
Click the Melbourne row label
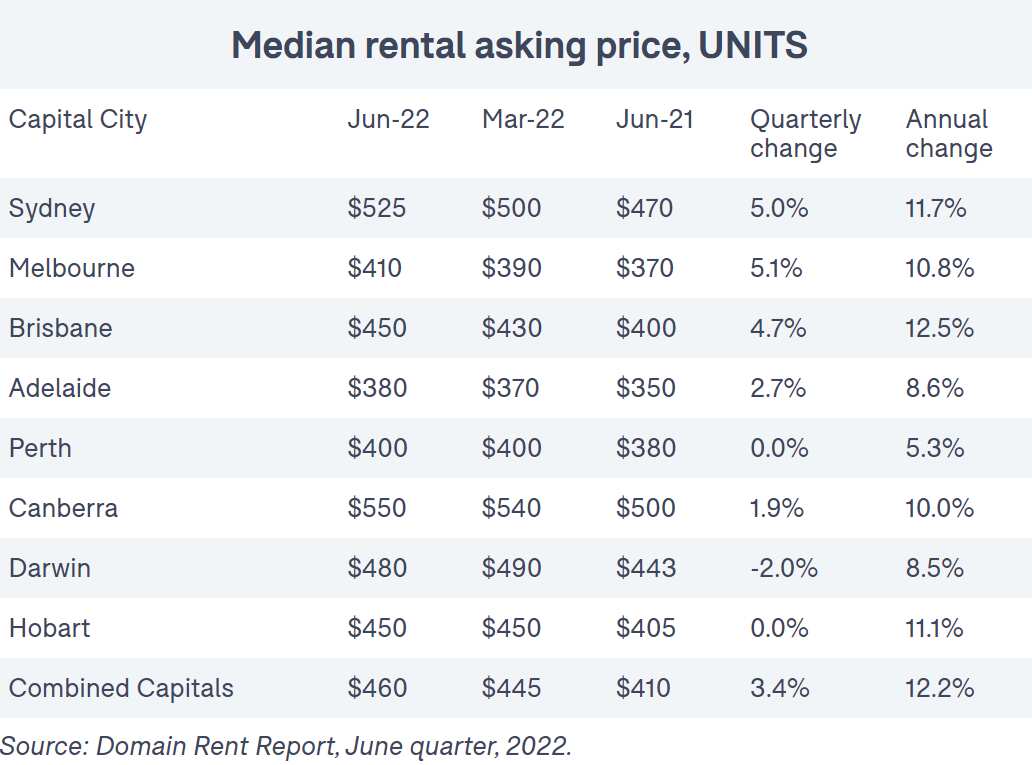pyautogui.click(x=71, y=268)
